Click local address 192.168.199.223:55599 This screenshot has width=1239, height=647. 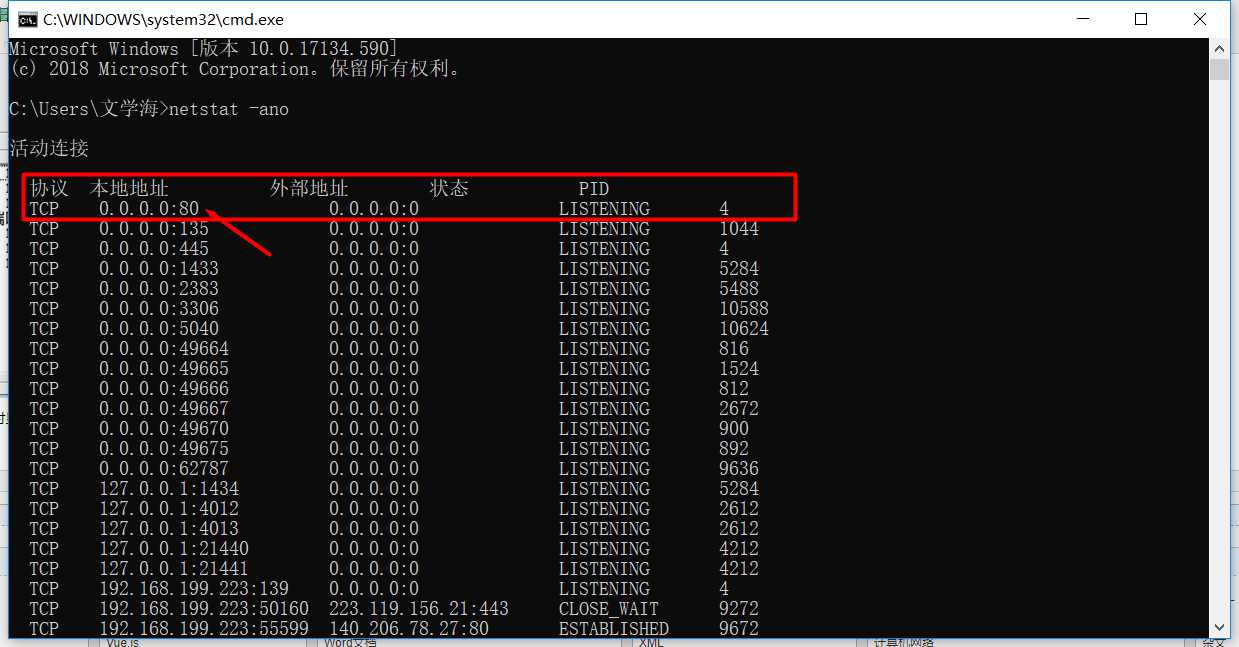tap(204, 629)
